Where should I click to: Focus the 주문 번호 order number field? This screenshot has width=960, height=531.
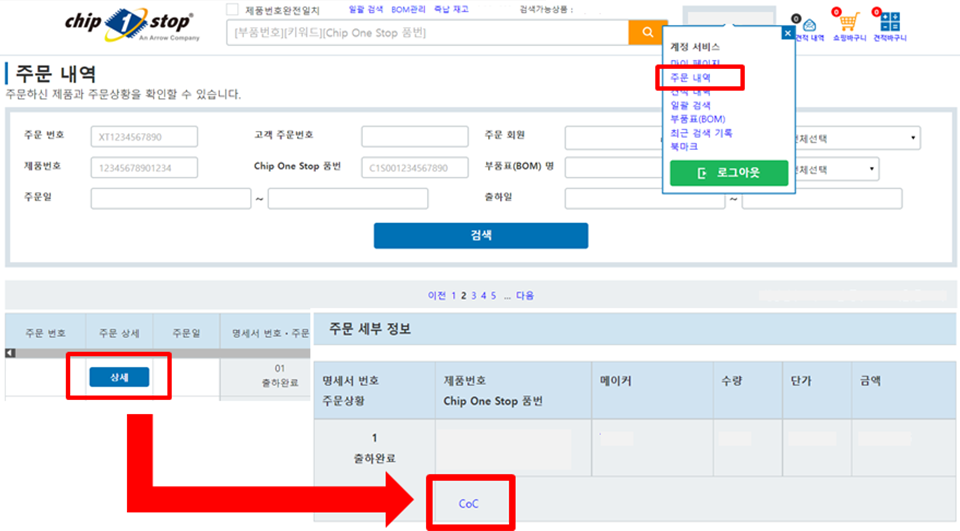[144, 137]
